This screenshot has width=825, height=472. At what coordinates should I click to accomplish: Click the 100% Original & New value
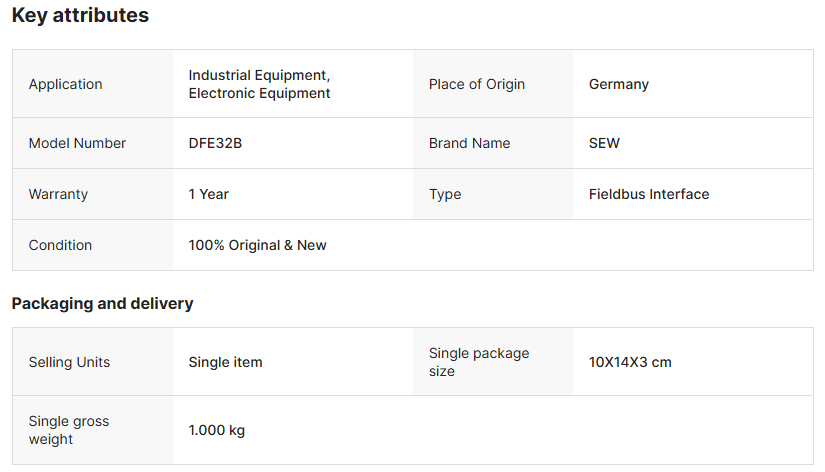(x=257, y=245)
